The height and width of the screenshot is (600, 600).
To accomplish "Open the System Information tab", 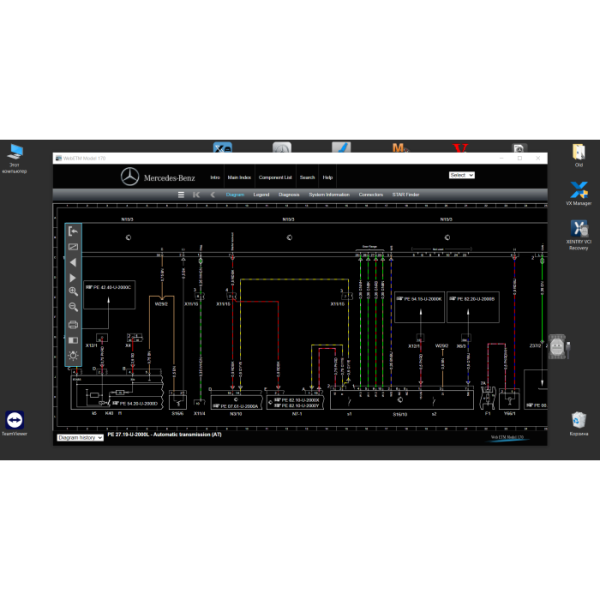I will click(x=329, y=195).
